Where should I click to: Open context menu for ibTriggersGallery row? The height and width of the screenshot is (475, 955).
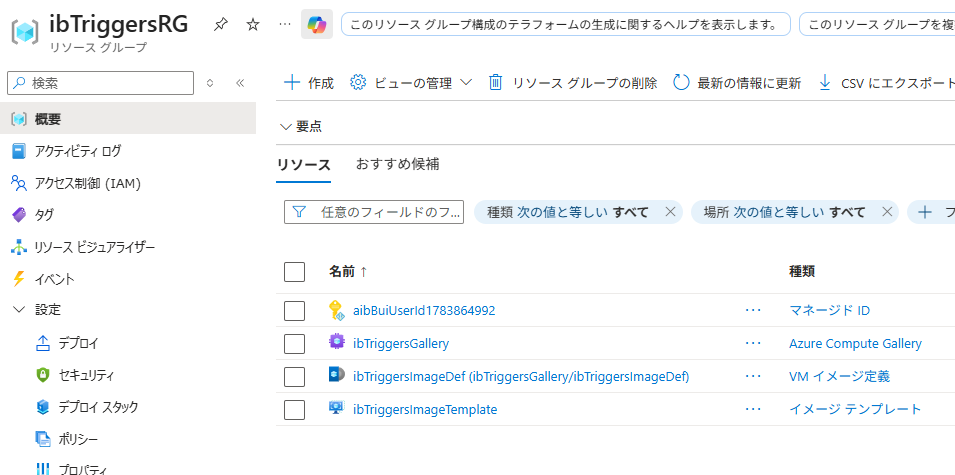753,343
